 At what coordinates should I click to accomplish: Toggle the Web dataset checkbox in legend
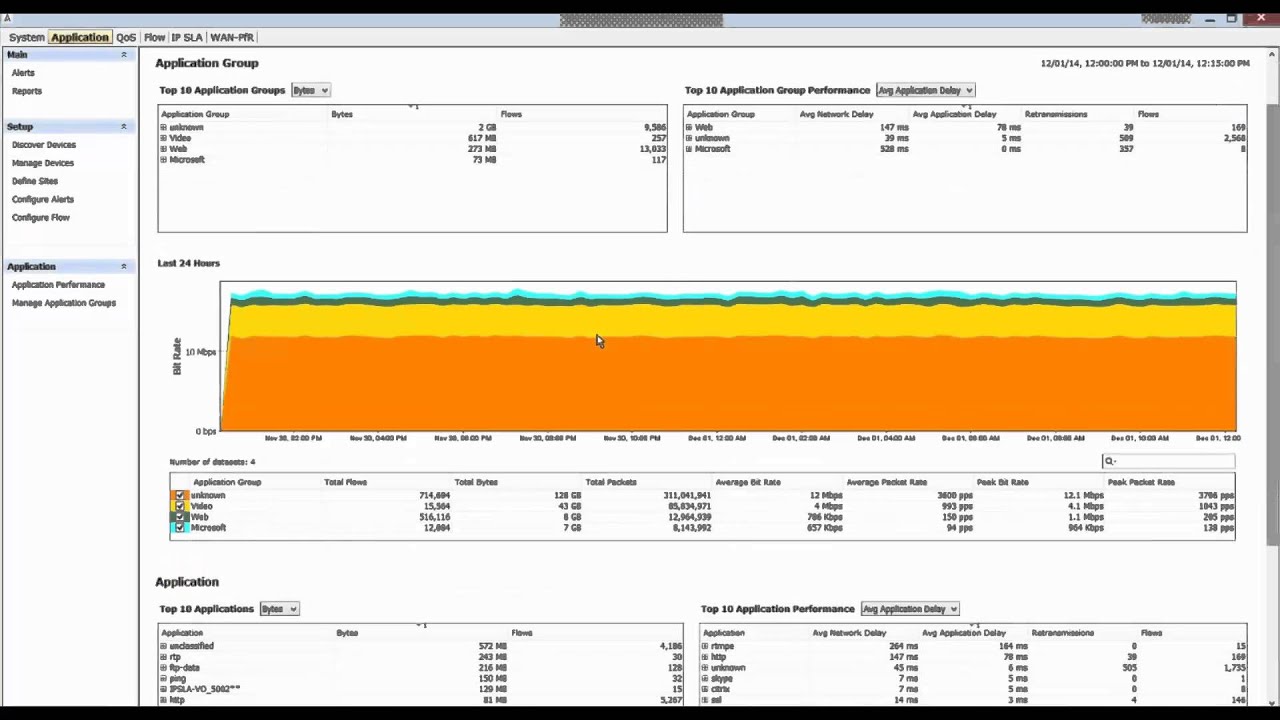180,517
